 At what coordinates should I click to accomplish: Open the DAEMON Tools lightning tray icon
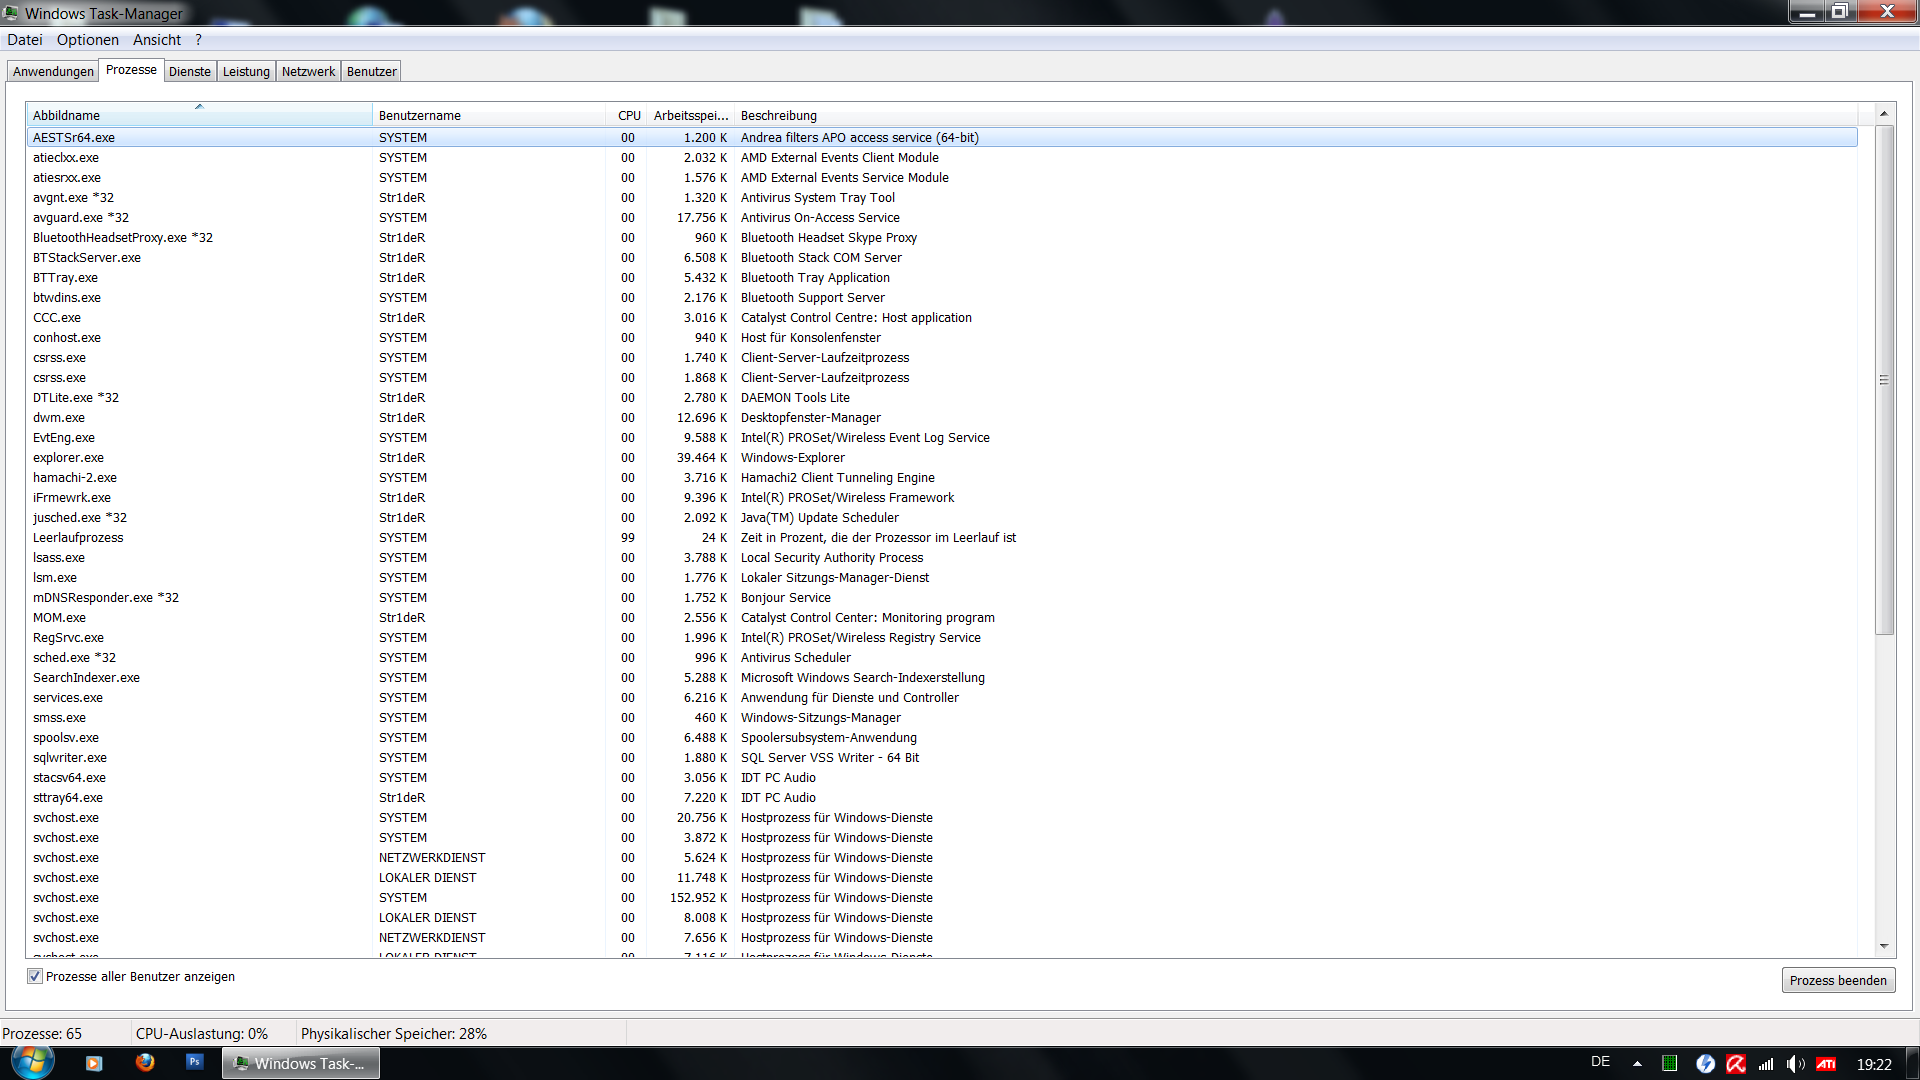[1705, 1064]
